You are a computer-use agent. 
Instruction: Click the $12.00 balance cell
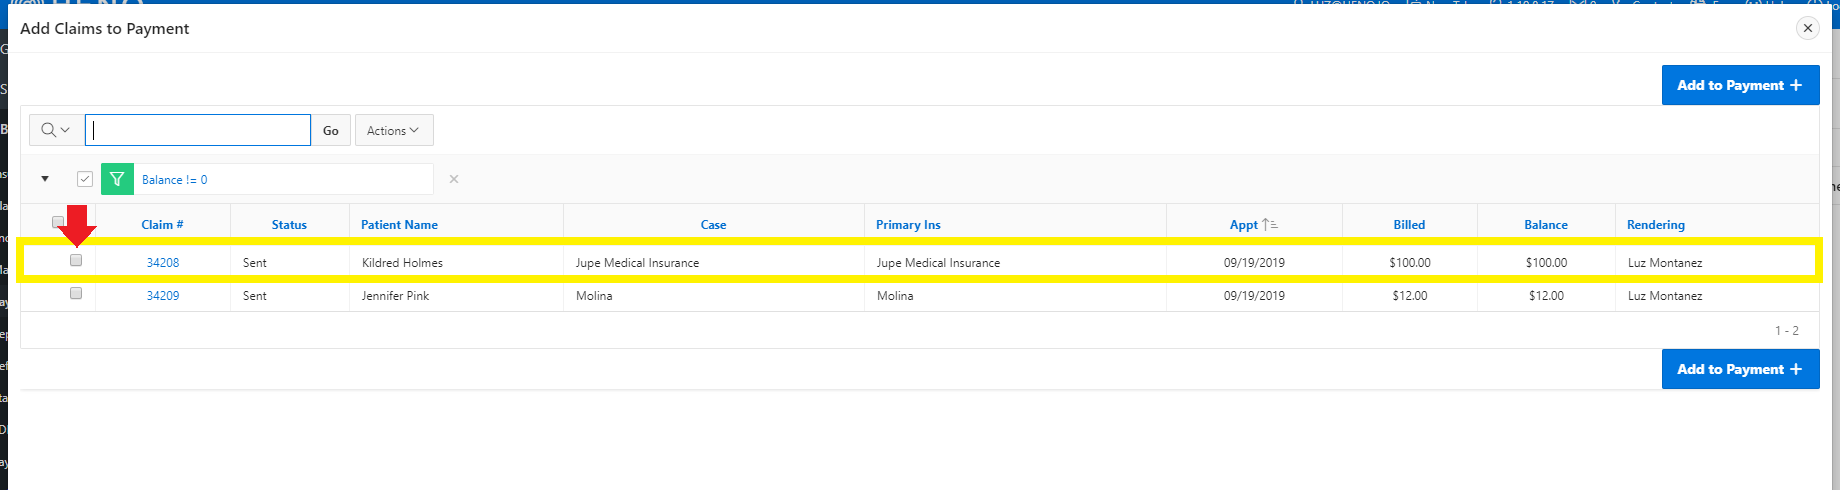click(x=1546, y=296)
